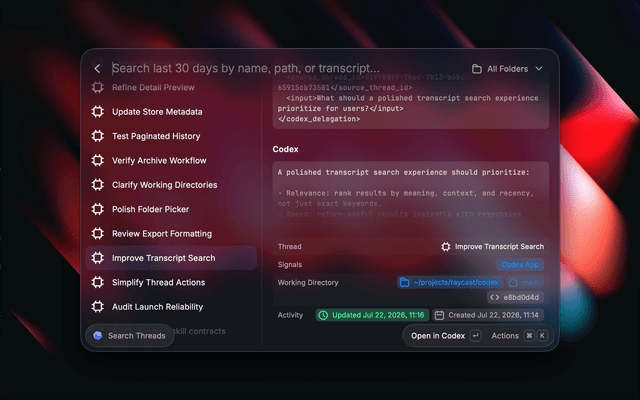Select the Improve Transcript Search thread row
The width and height of the screenshot is (640, 400).
171,258
